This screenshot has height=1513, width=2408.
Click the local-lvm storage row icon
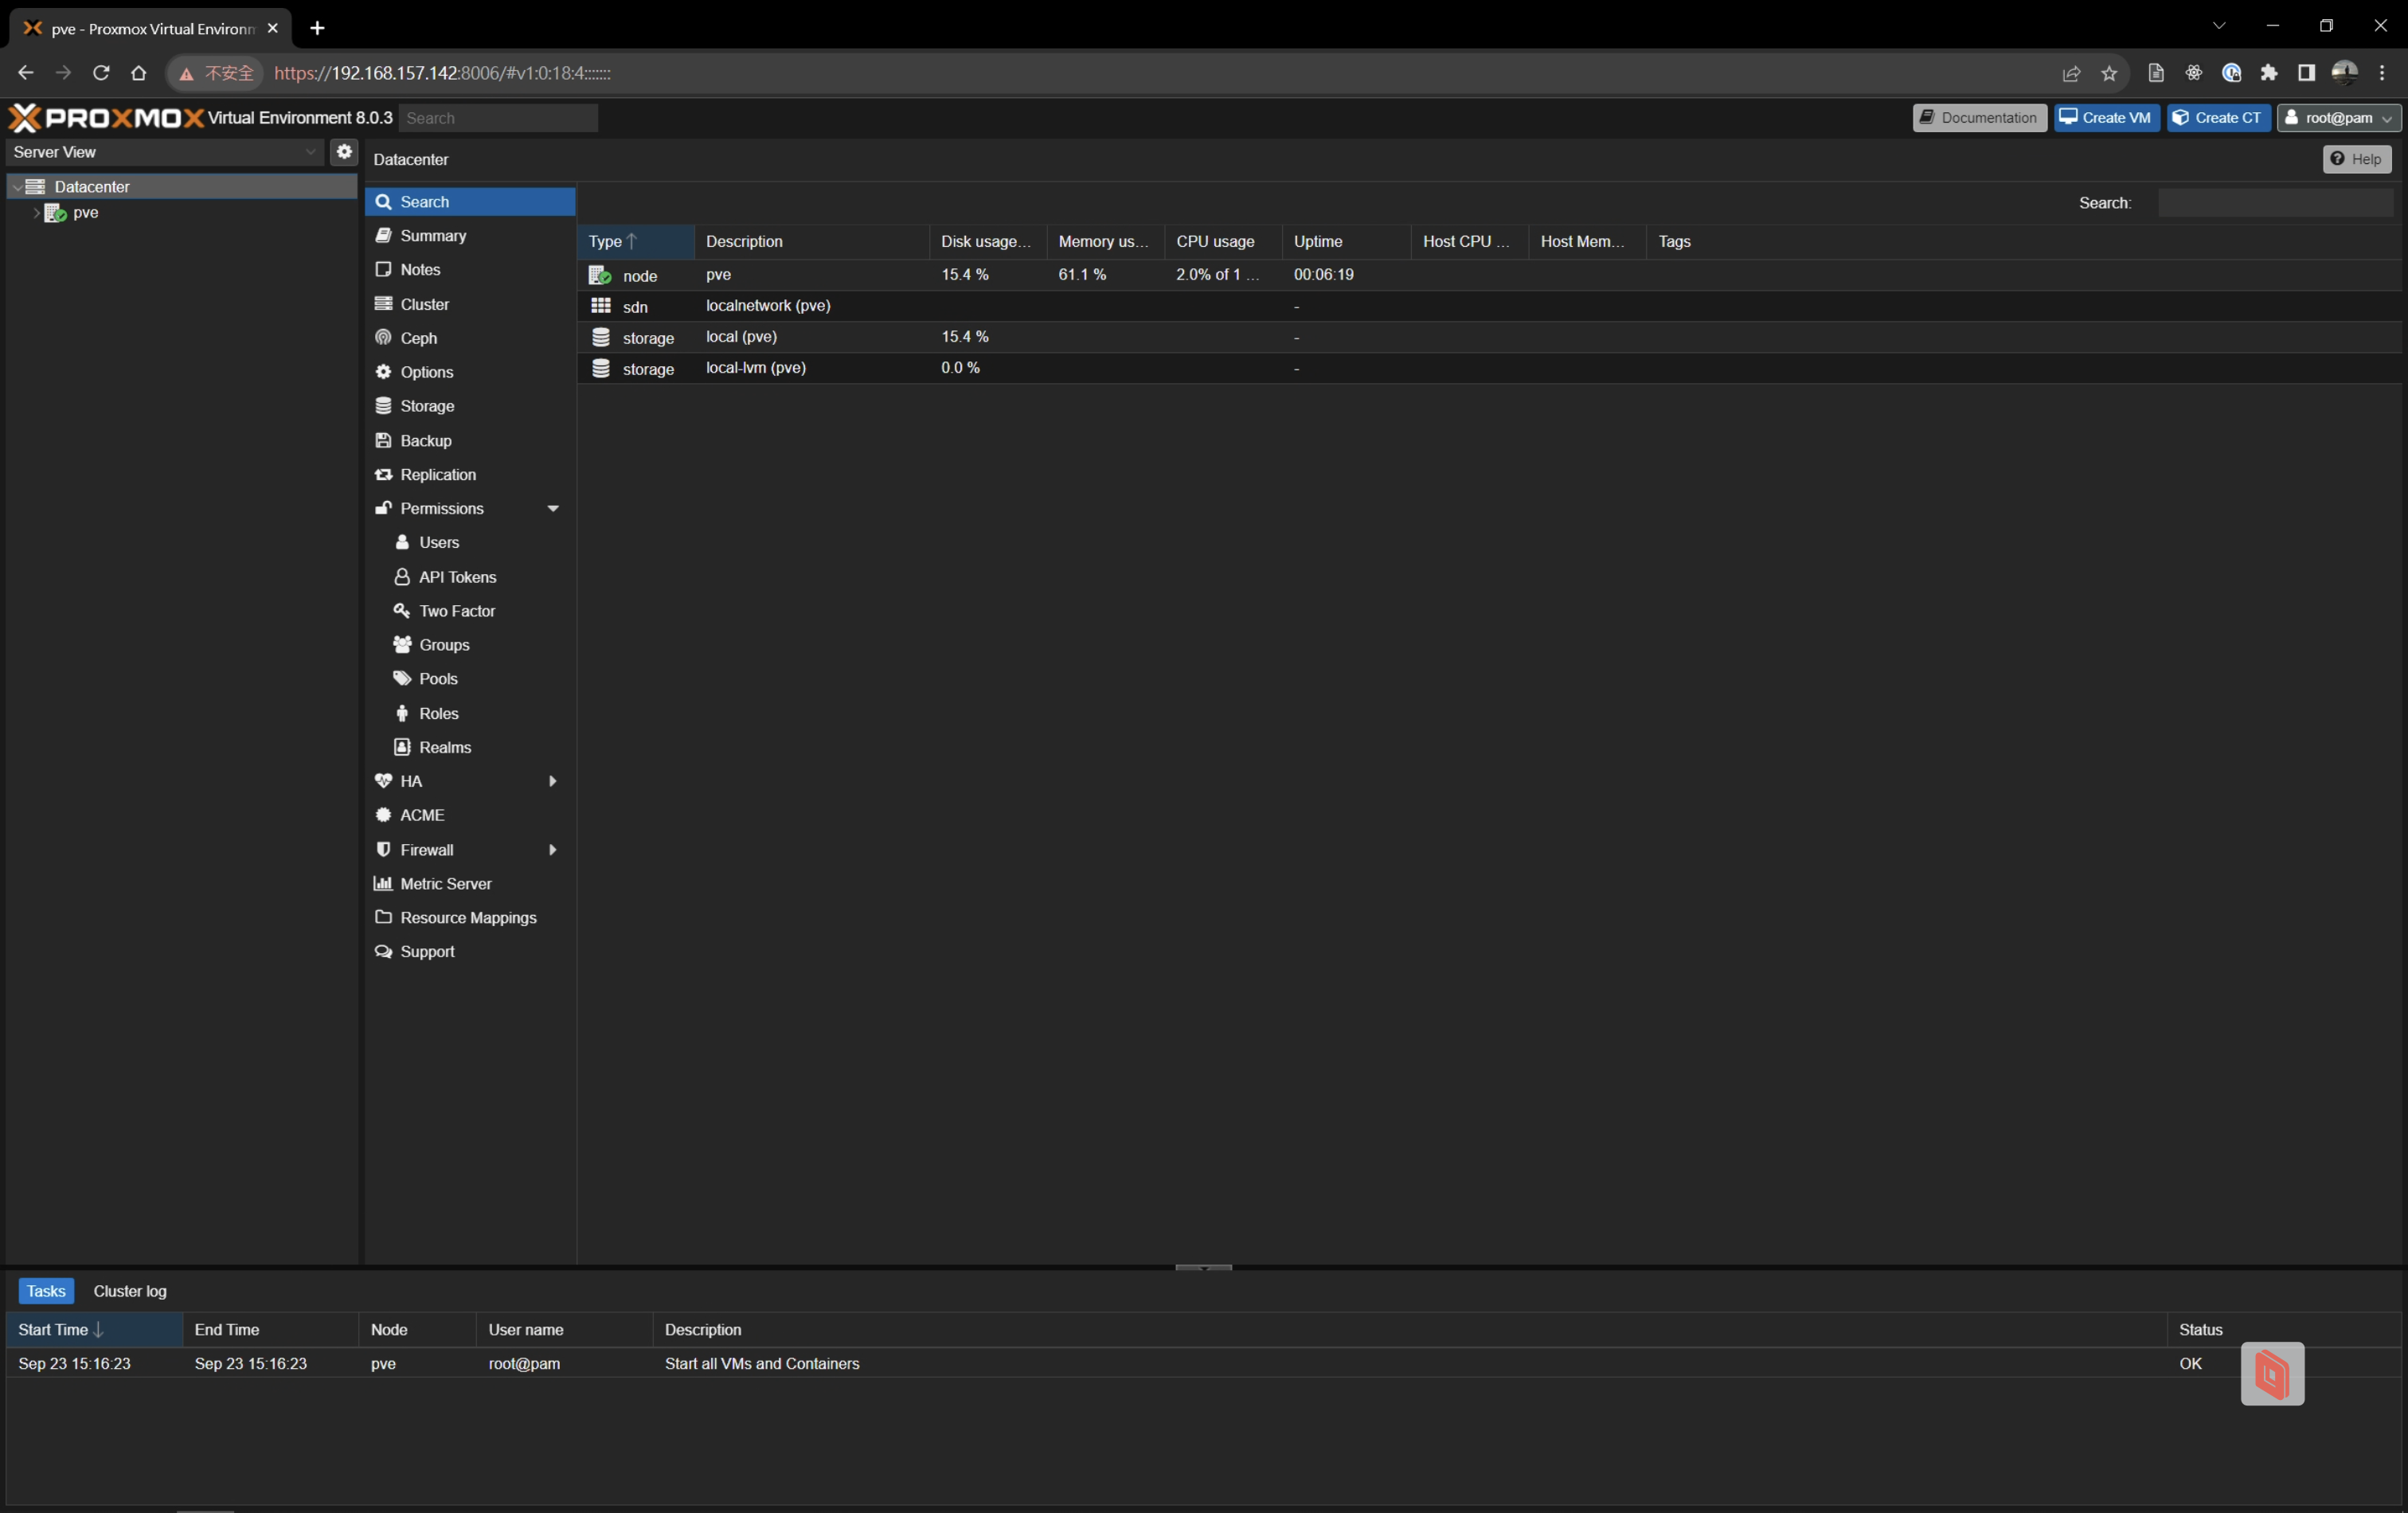[x=600, y=368]
